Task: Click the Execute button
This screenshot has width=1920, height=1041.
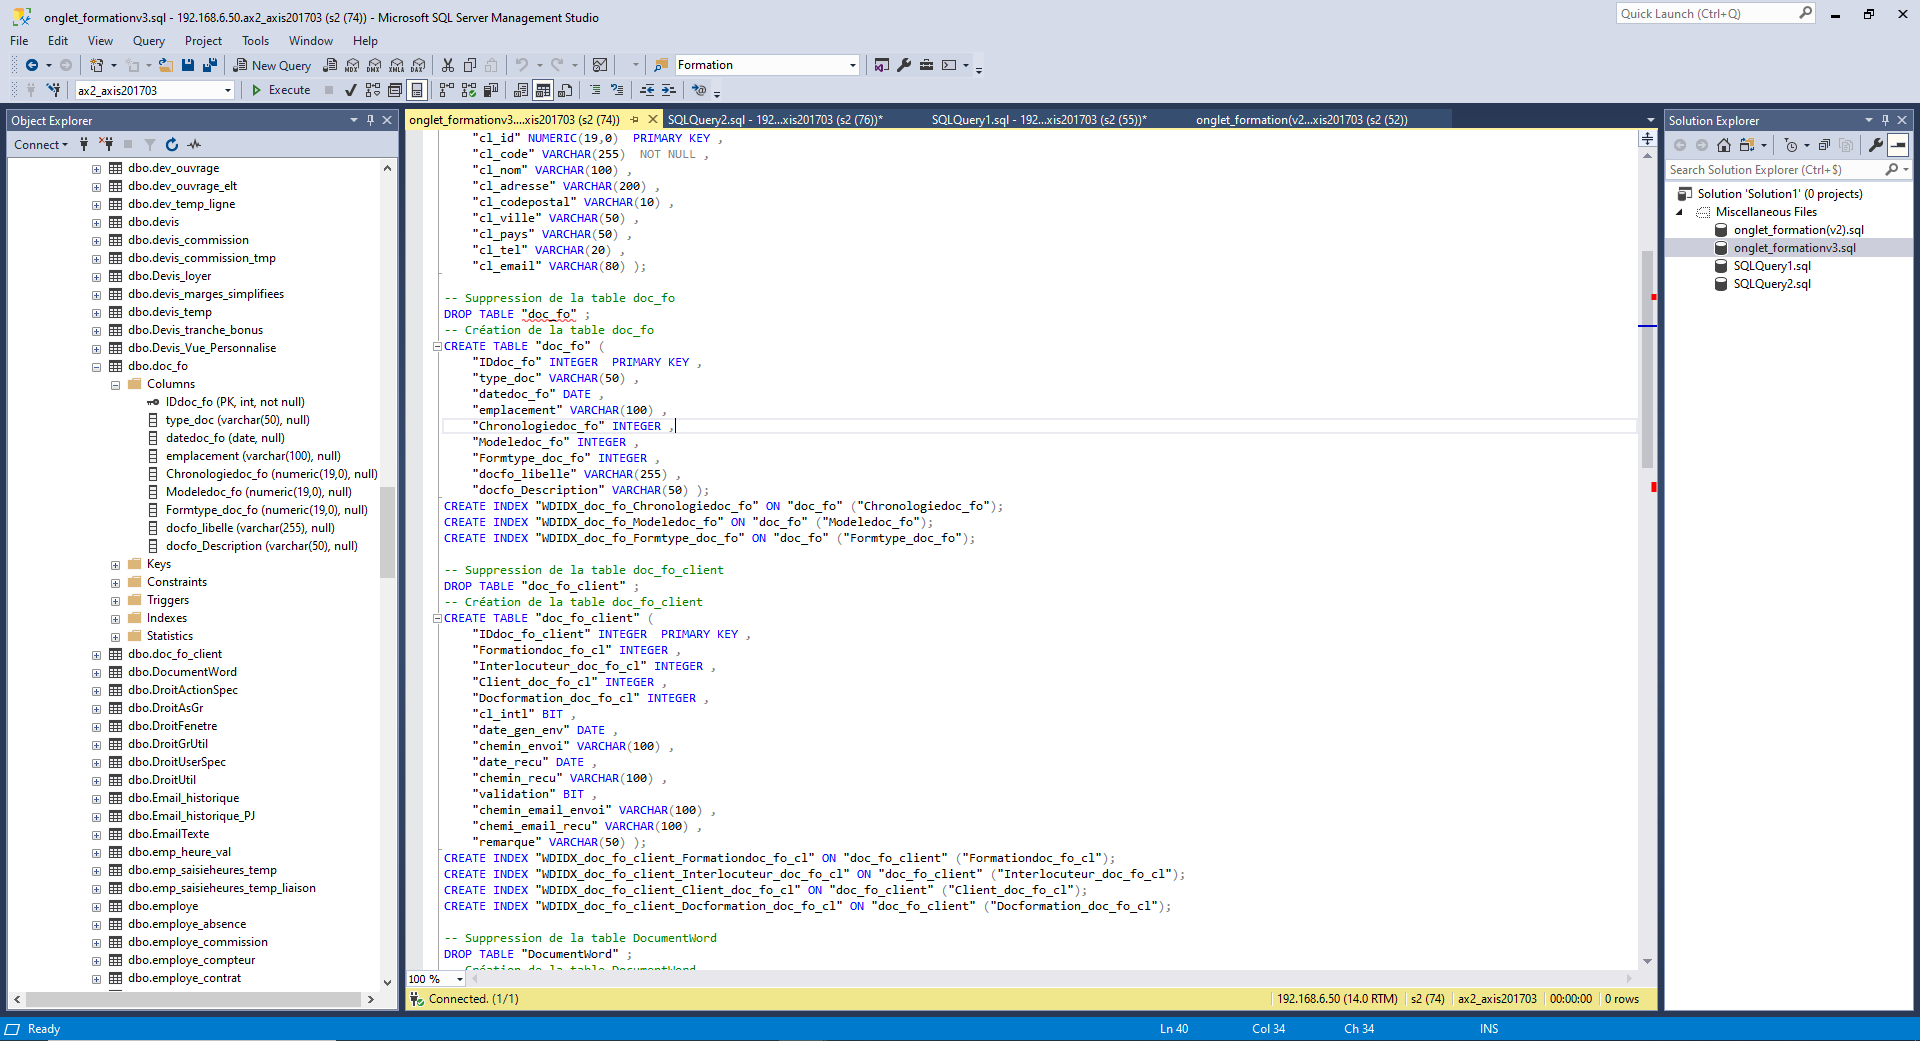Action: point(280,90)
